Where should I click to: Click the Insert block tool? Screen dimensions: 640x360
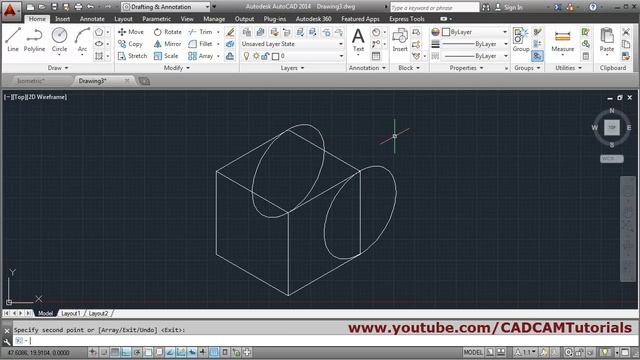[400, 40]
